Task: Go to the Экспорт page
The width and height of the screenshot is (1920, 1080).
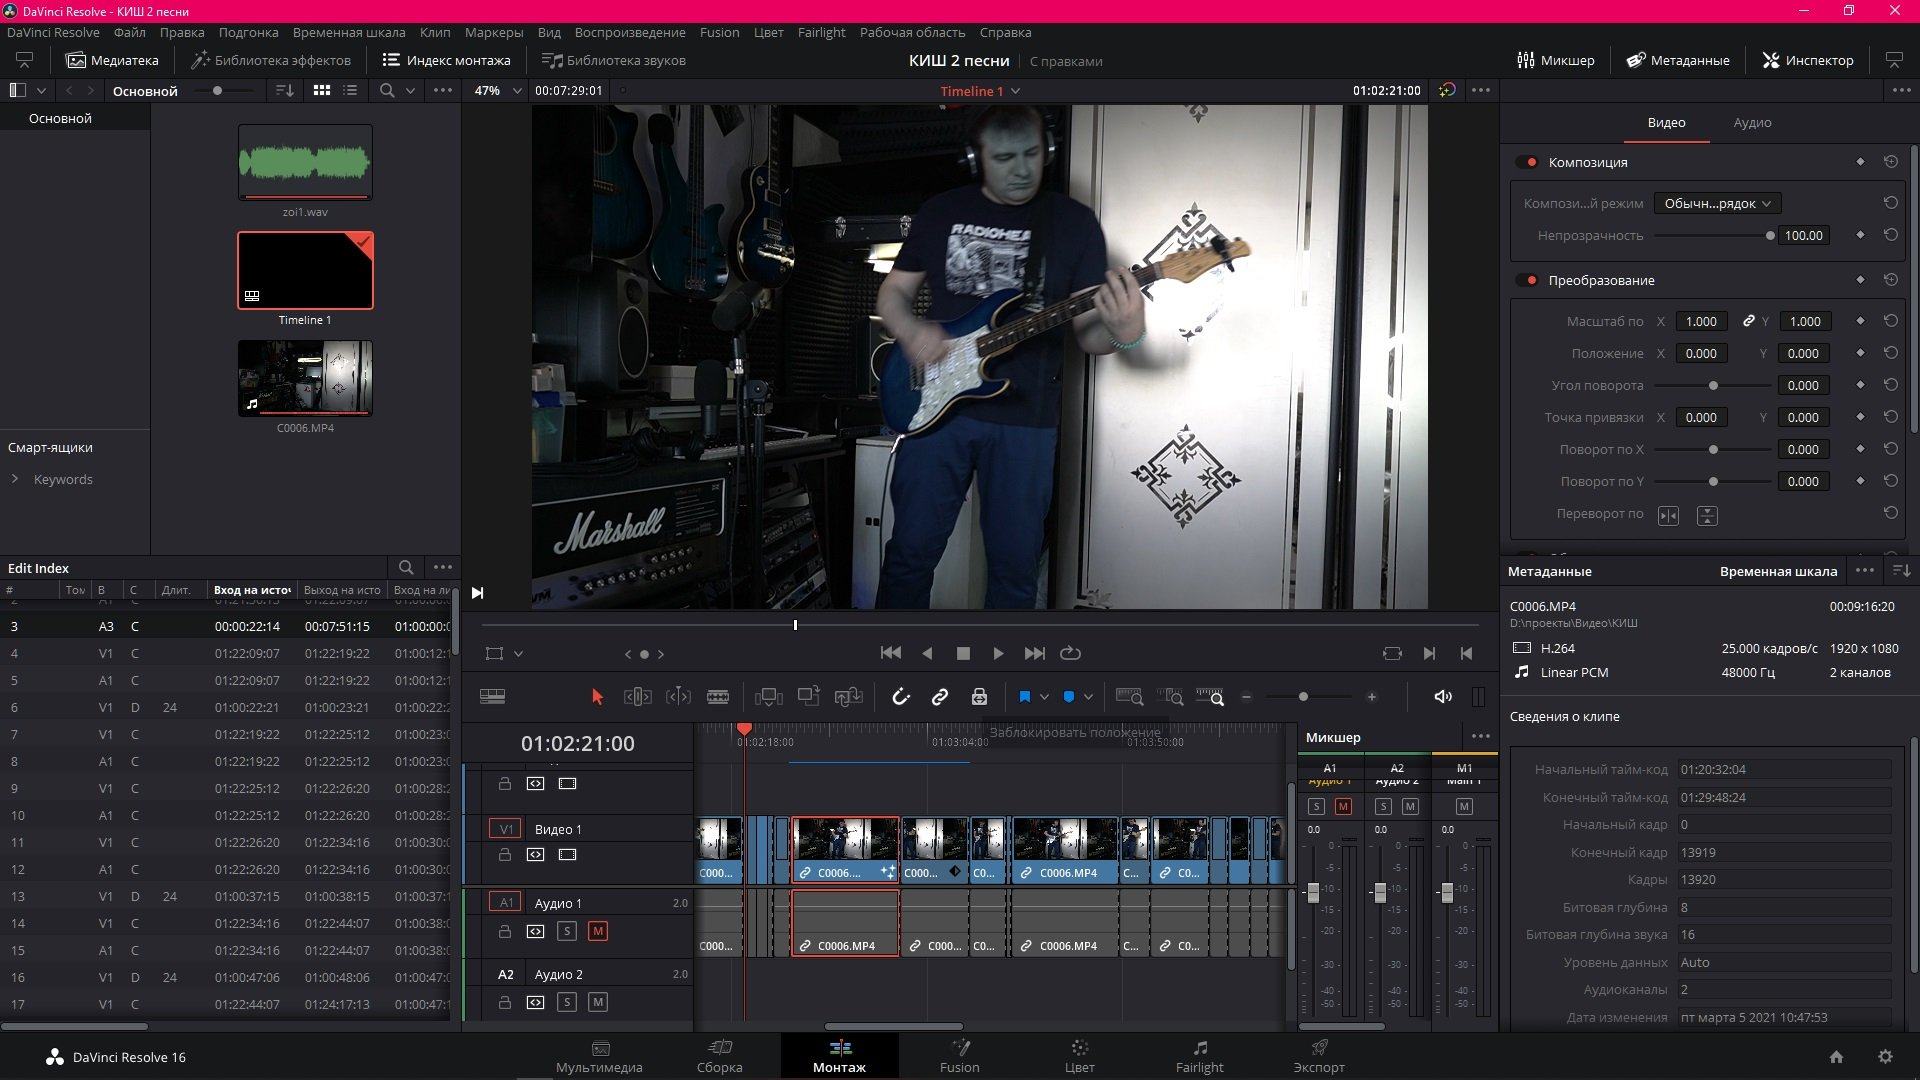Action: [1318, 1055]
